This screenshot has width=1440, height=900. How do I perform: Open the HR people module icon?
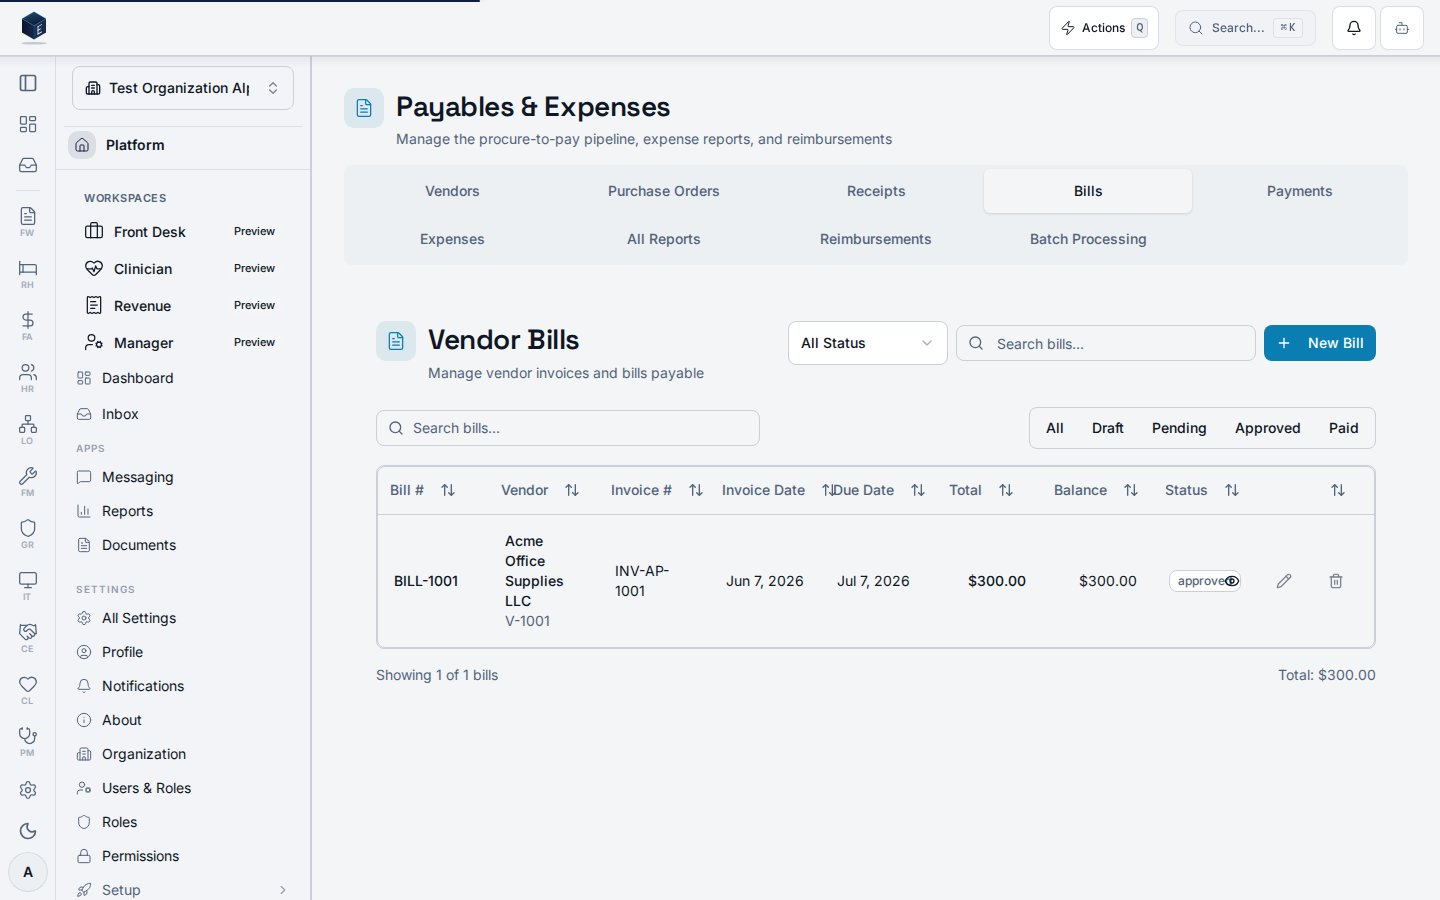(x=28, y=377)
